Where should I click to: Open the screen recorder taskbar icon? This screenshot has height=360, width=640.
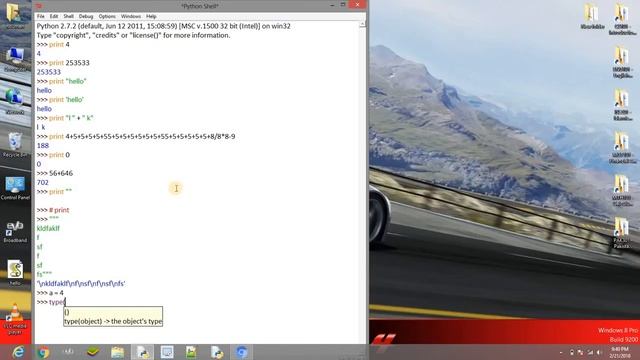coord(167,352)
